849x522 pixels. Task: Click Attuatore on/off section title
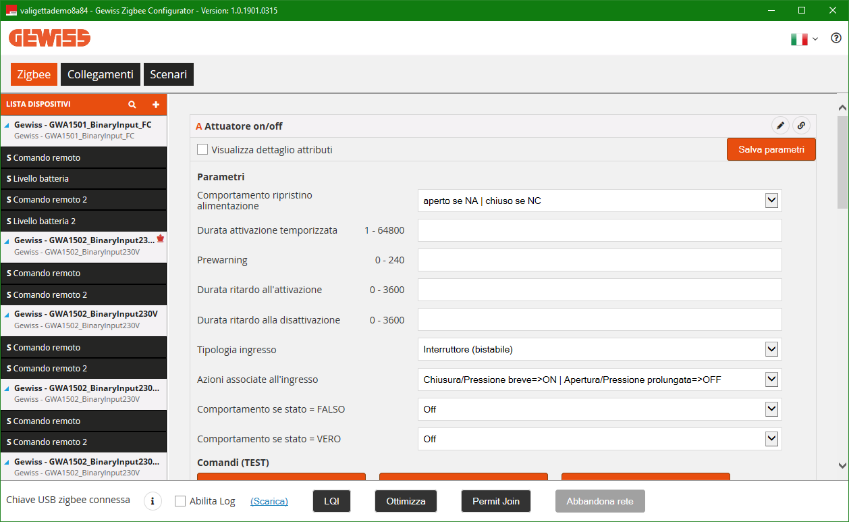239,126
